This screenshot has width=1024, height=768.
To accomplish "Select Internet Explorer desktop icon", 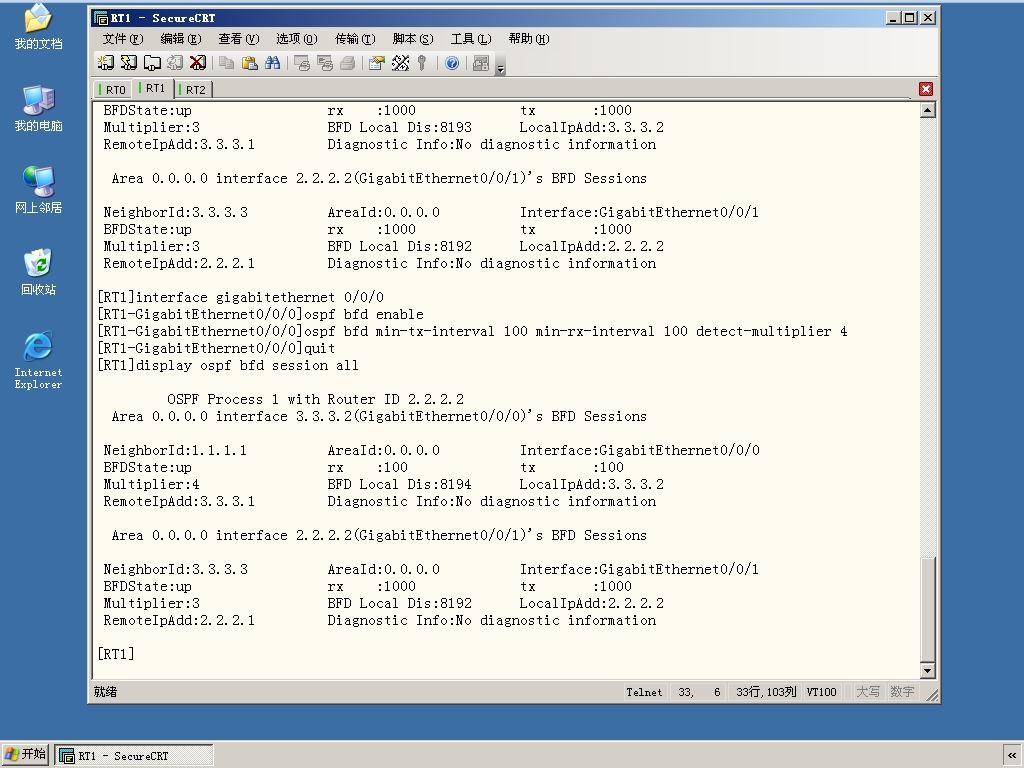I will coord(38,360).
